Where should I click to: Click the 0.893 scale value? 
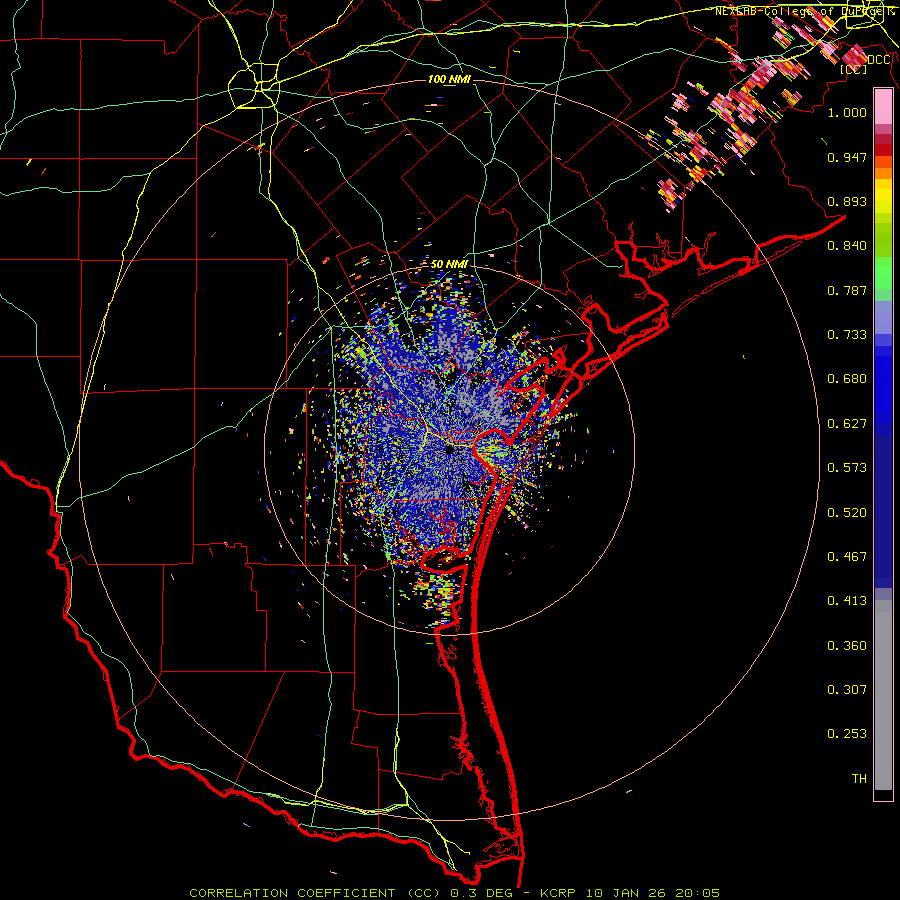click(847, 201)
